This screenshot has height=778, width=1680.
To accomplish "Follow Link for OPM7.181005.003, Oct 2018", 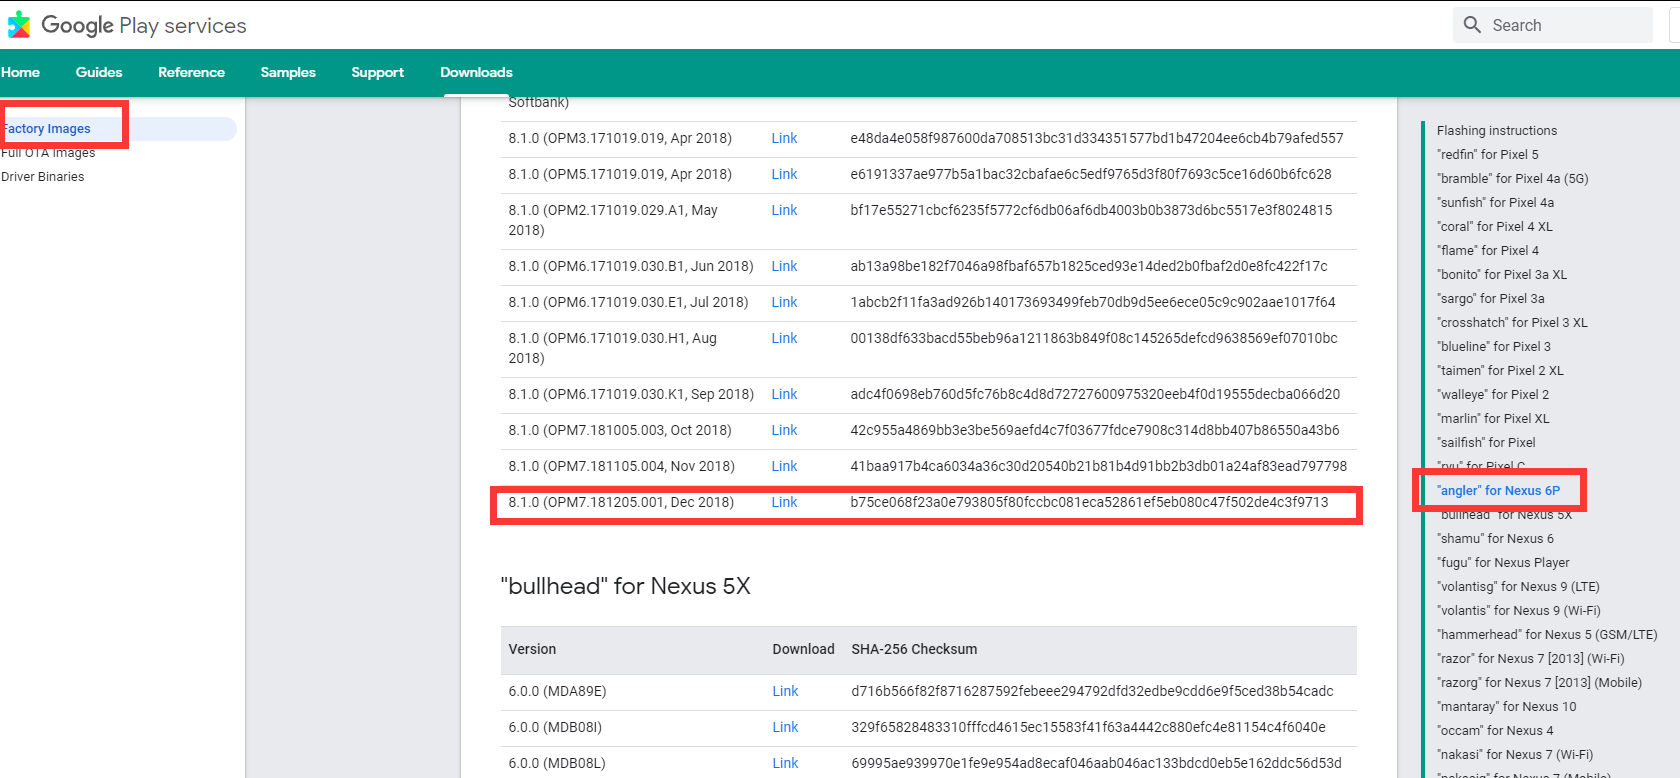I will [784, 430].
